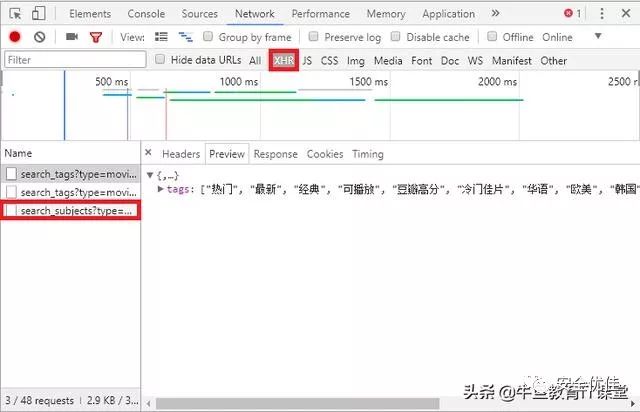Select the Network tab
The width and height of the screenshot is (640, 412).
point(255,14)
